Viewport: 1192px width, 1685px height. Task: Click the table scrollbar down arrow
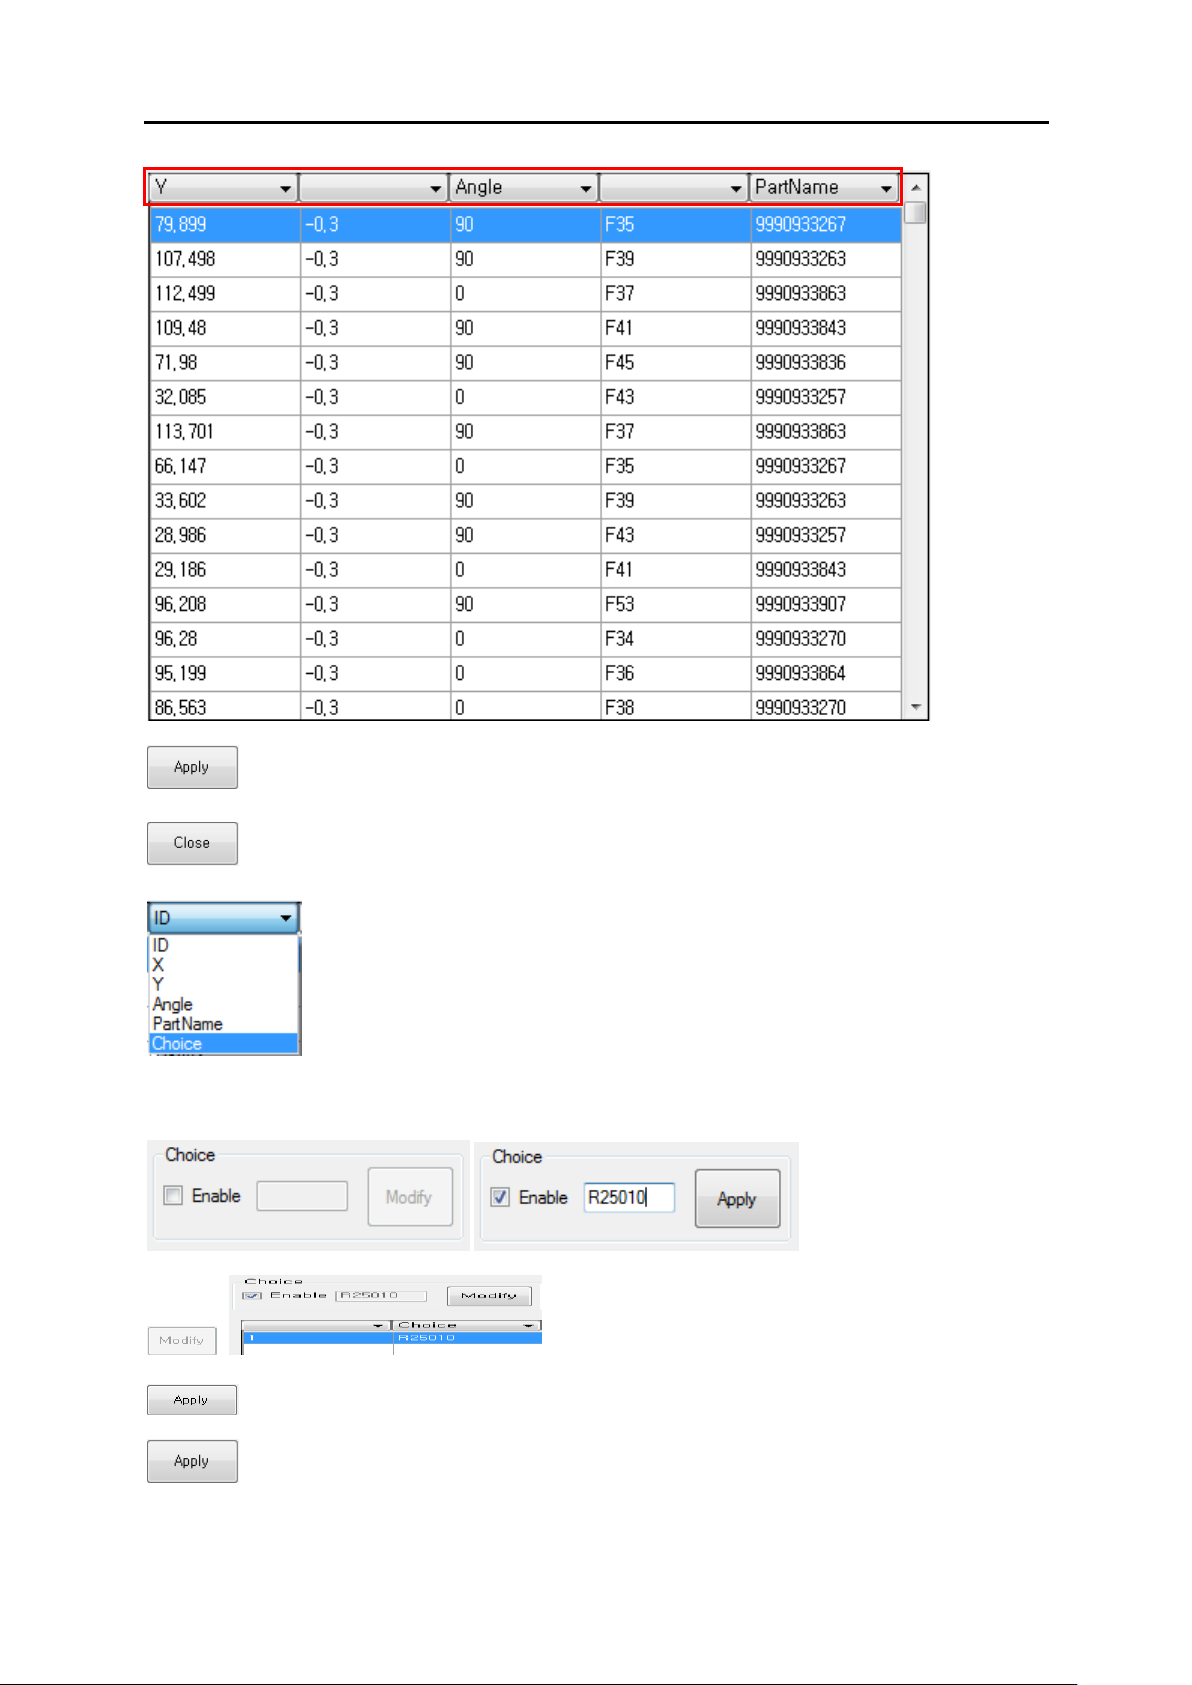click(915, 707)
